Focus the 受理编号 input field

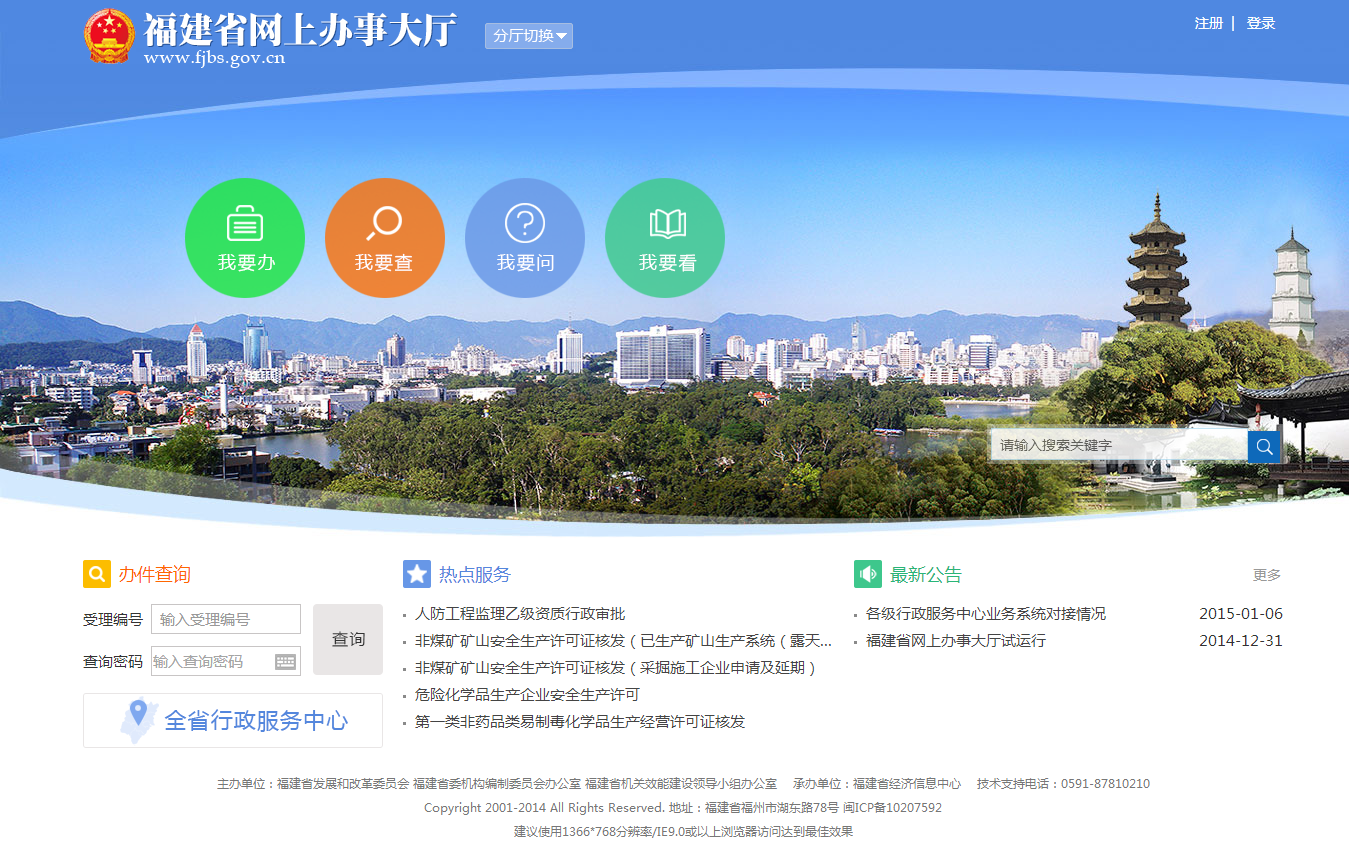coord(226,619)
